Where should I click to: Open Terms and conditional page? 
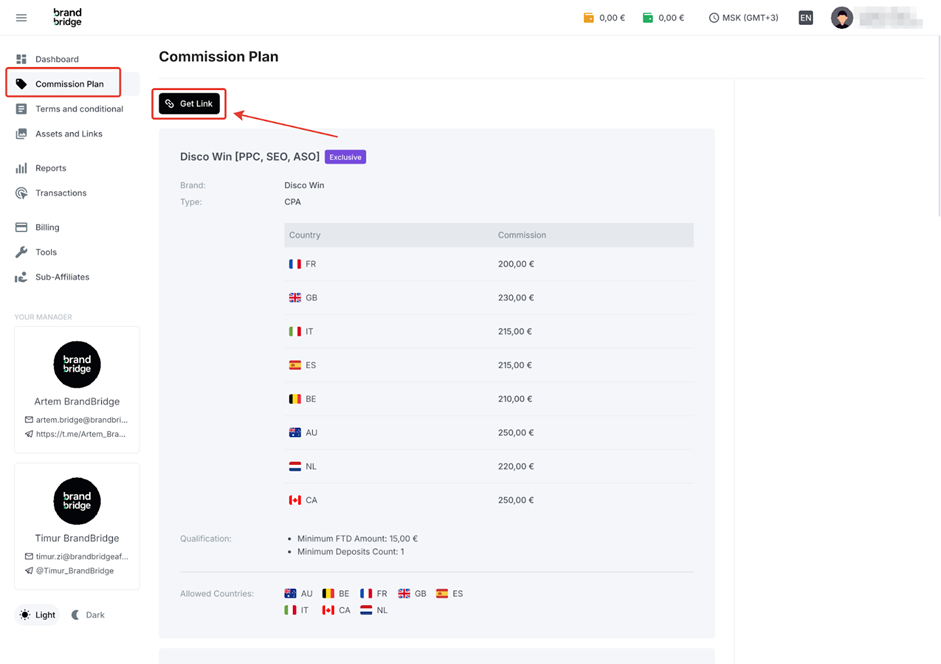coord(79,109)
